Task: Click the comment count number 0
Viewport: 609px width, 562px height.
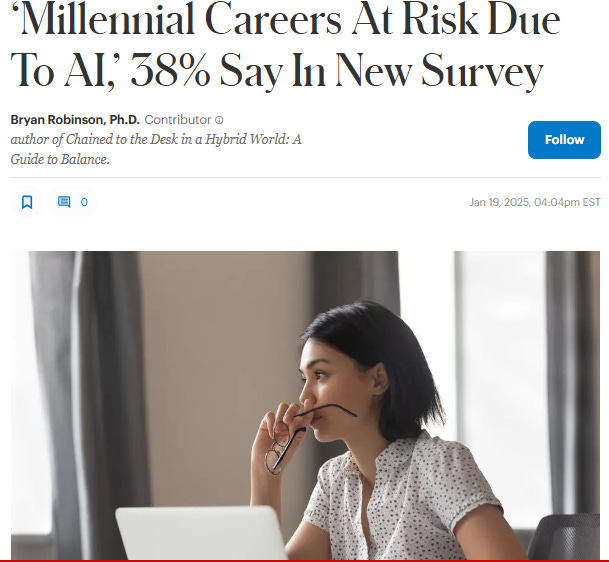Action: pyautogui.click(x=84, y=202)
